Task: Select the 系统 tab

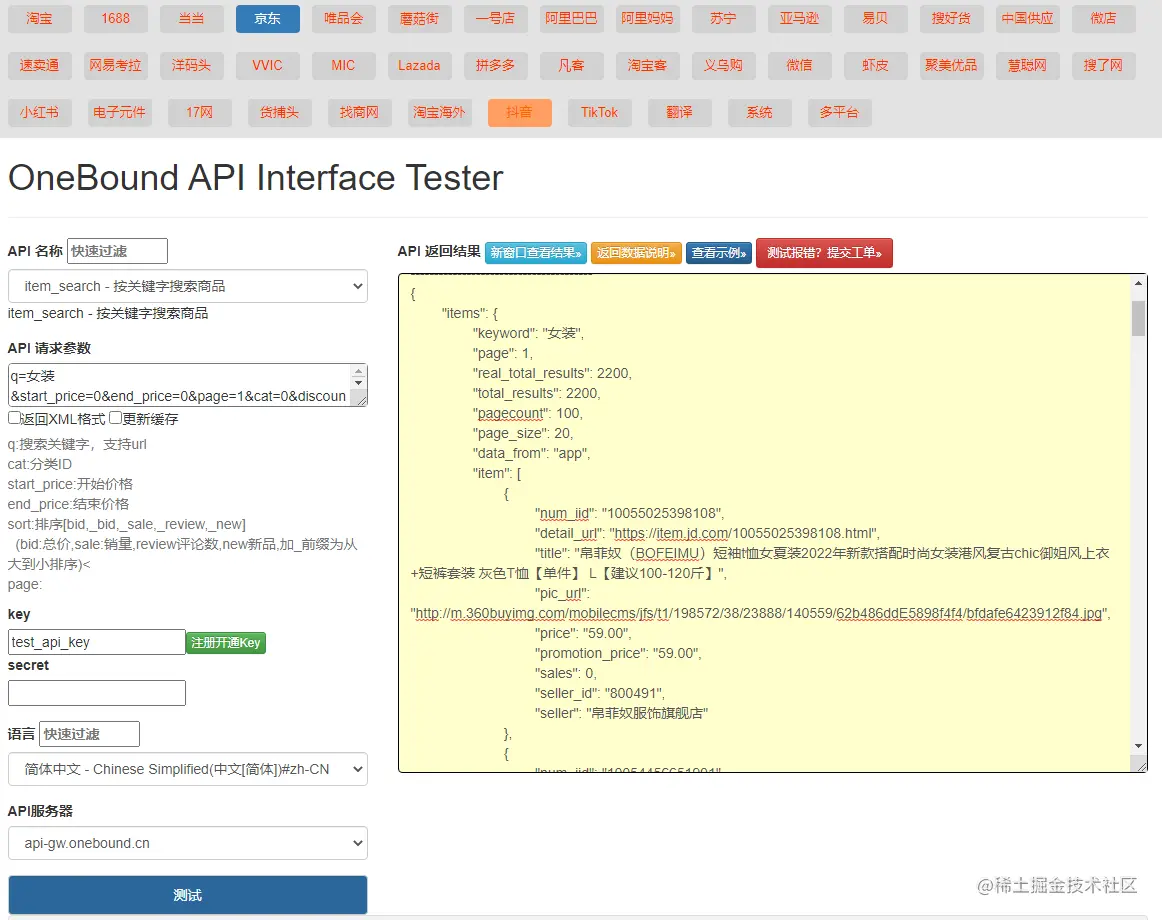Action: point(760,113)
